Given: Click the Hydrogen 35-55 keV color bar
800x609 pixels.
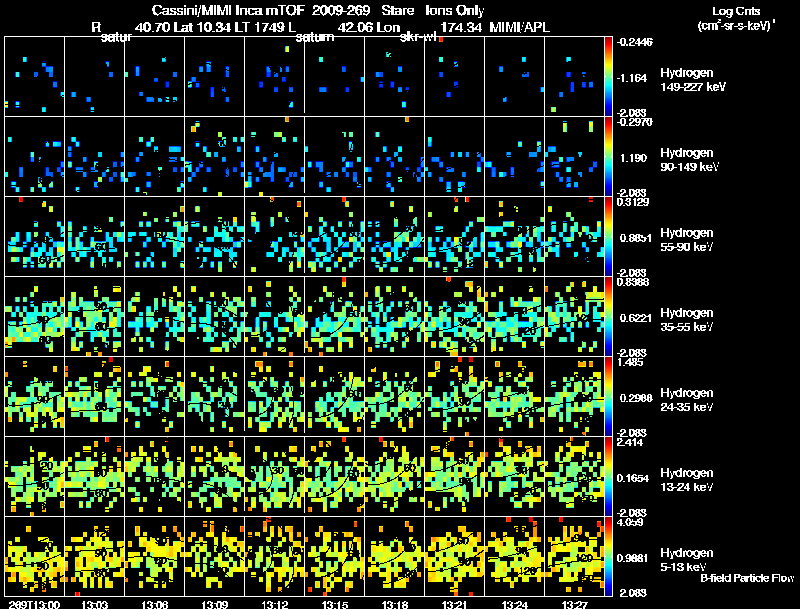Looking at the screenshot, I should (608, 317).
